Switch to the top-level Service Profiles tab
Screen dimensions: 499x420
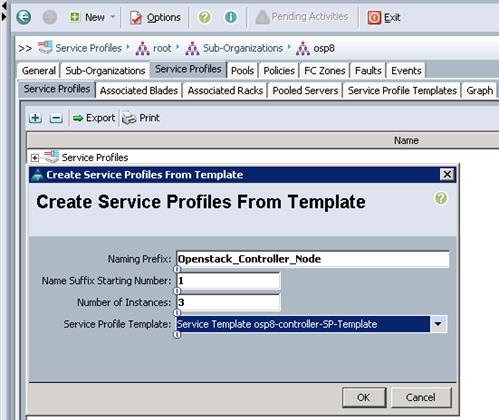pos(188,69)
